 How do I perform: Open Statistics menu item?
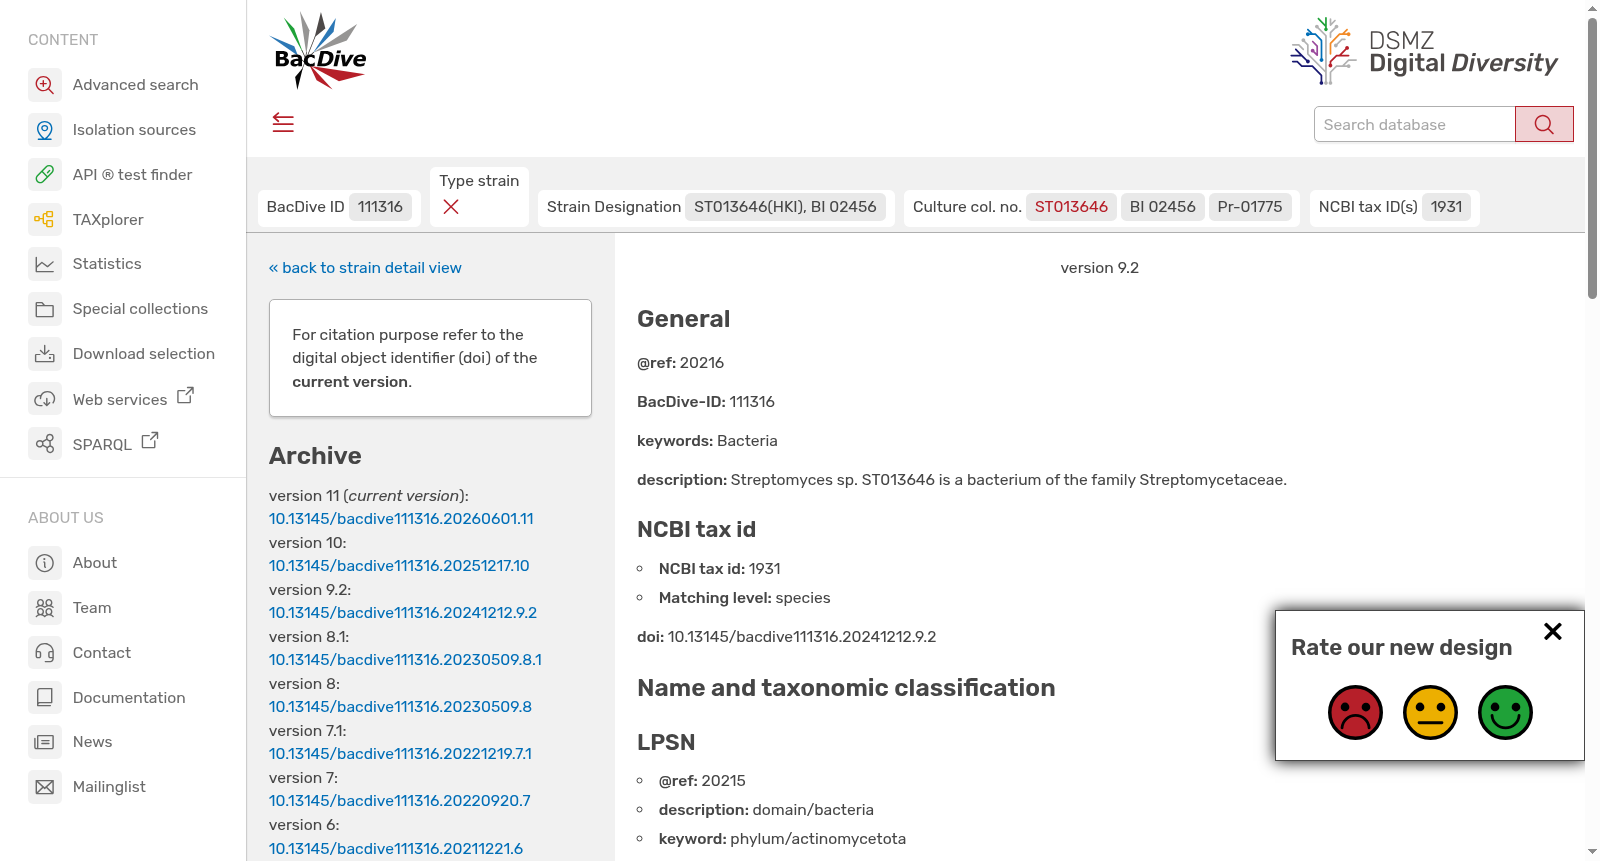[x=107, y=264]
